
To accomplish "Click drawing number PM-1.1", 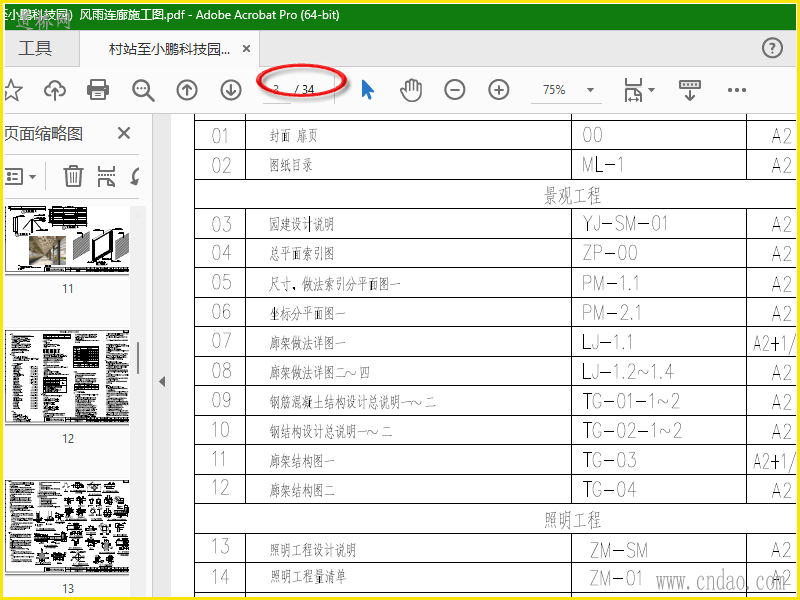I will (x=610, y=283).
